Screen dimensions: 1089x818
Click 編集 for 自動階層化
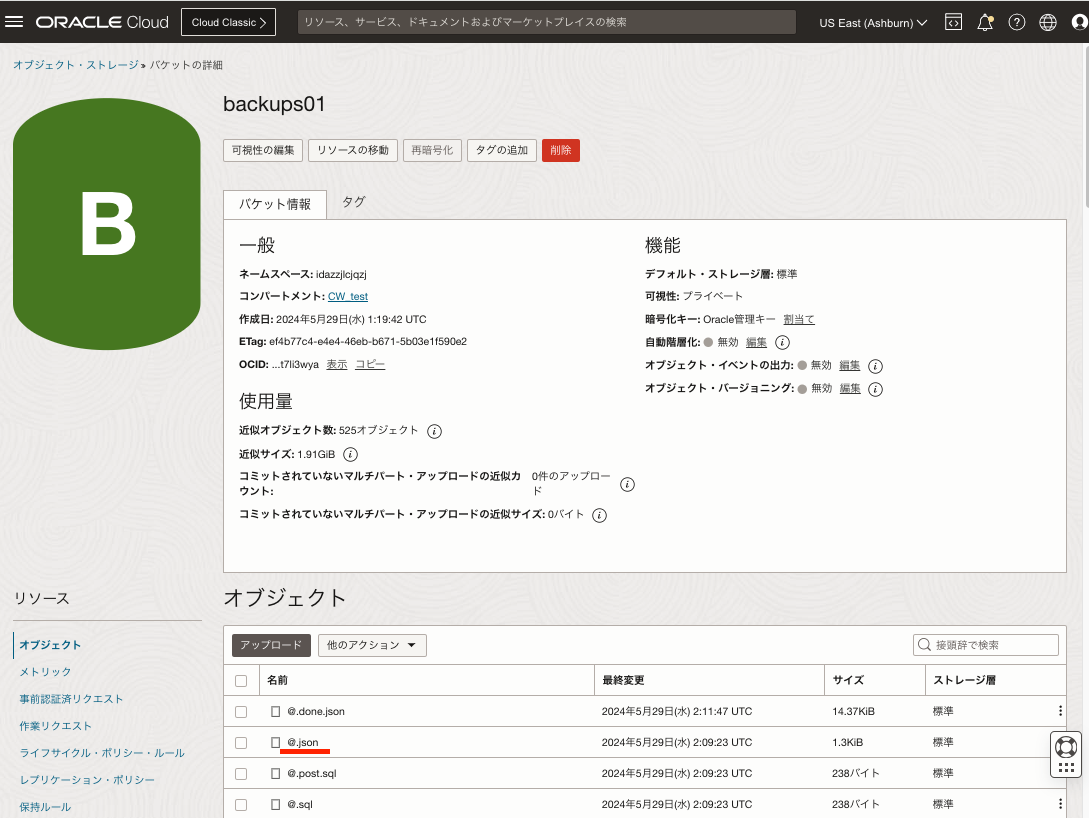(x=756, y=342)
